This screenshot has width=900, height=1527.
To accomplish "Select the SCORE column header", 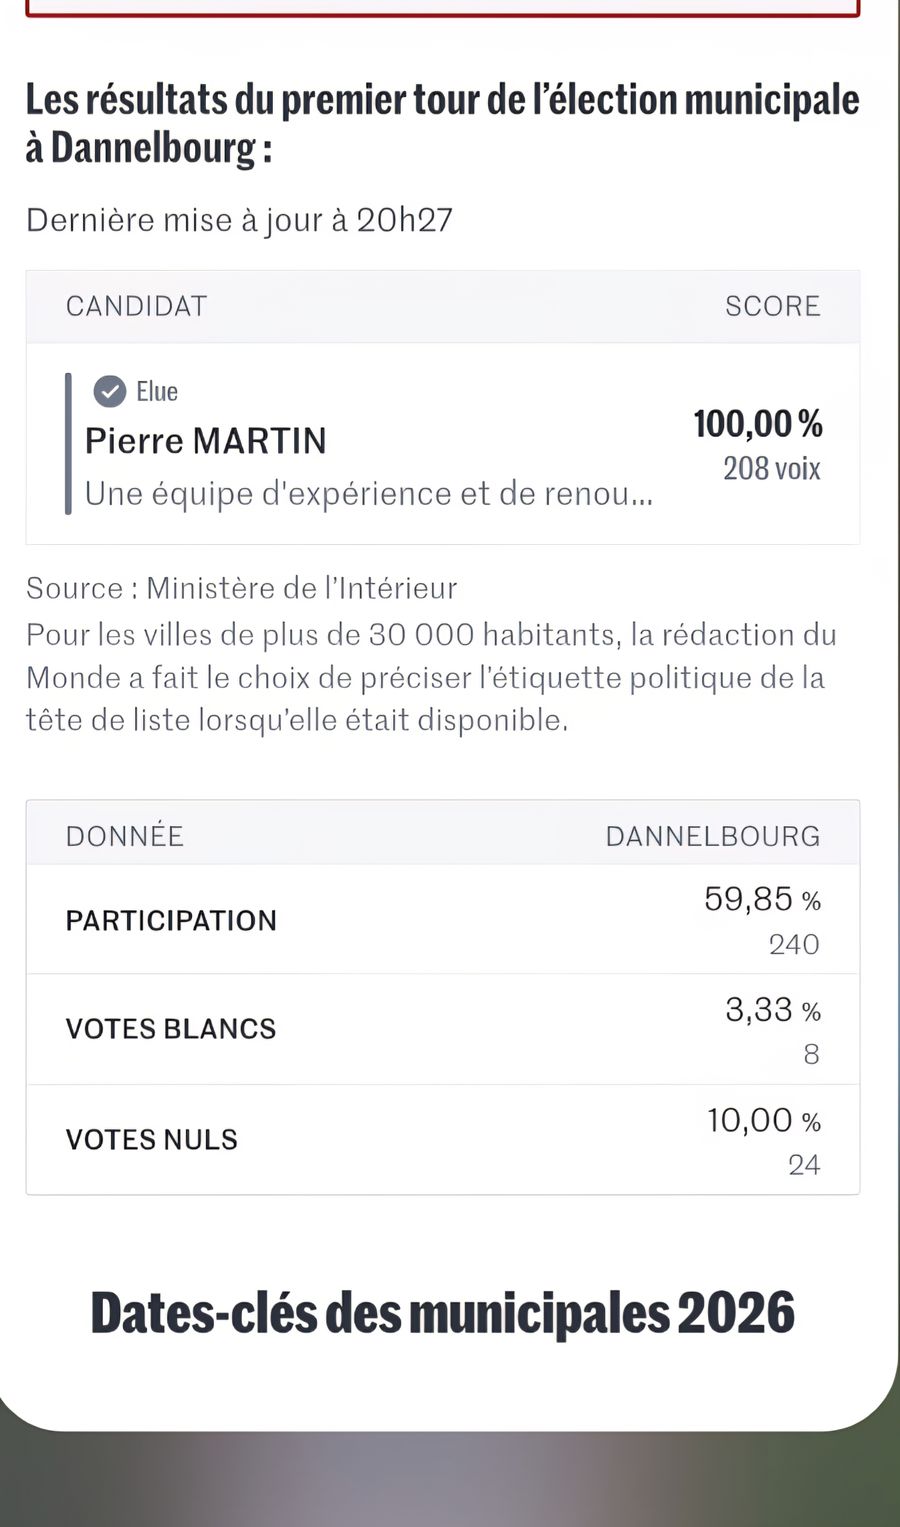I will (772, 306).
